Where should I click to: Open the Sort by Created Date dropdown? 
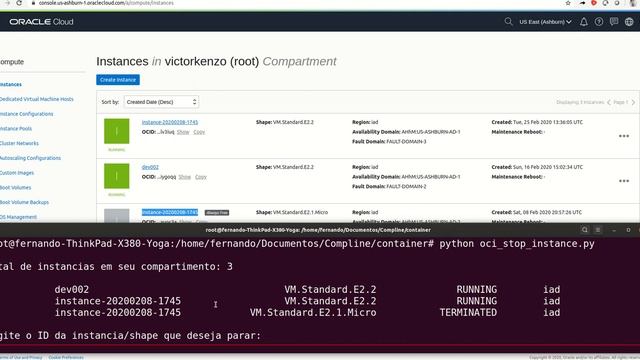point(161,102)
